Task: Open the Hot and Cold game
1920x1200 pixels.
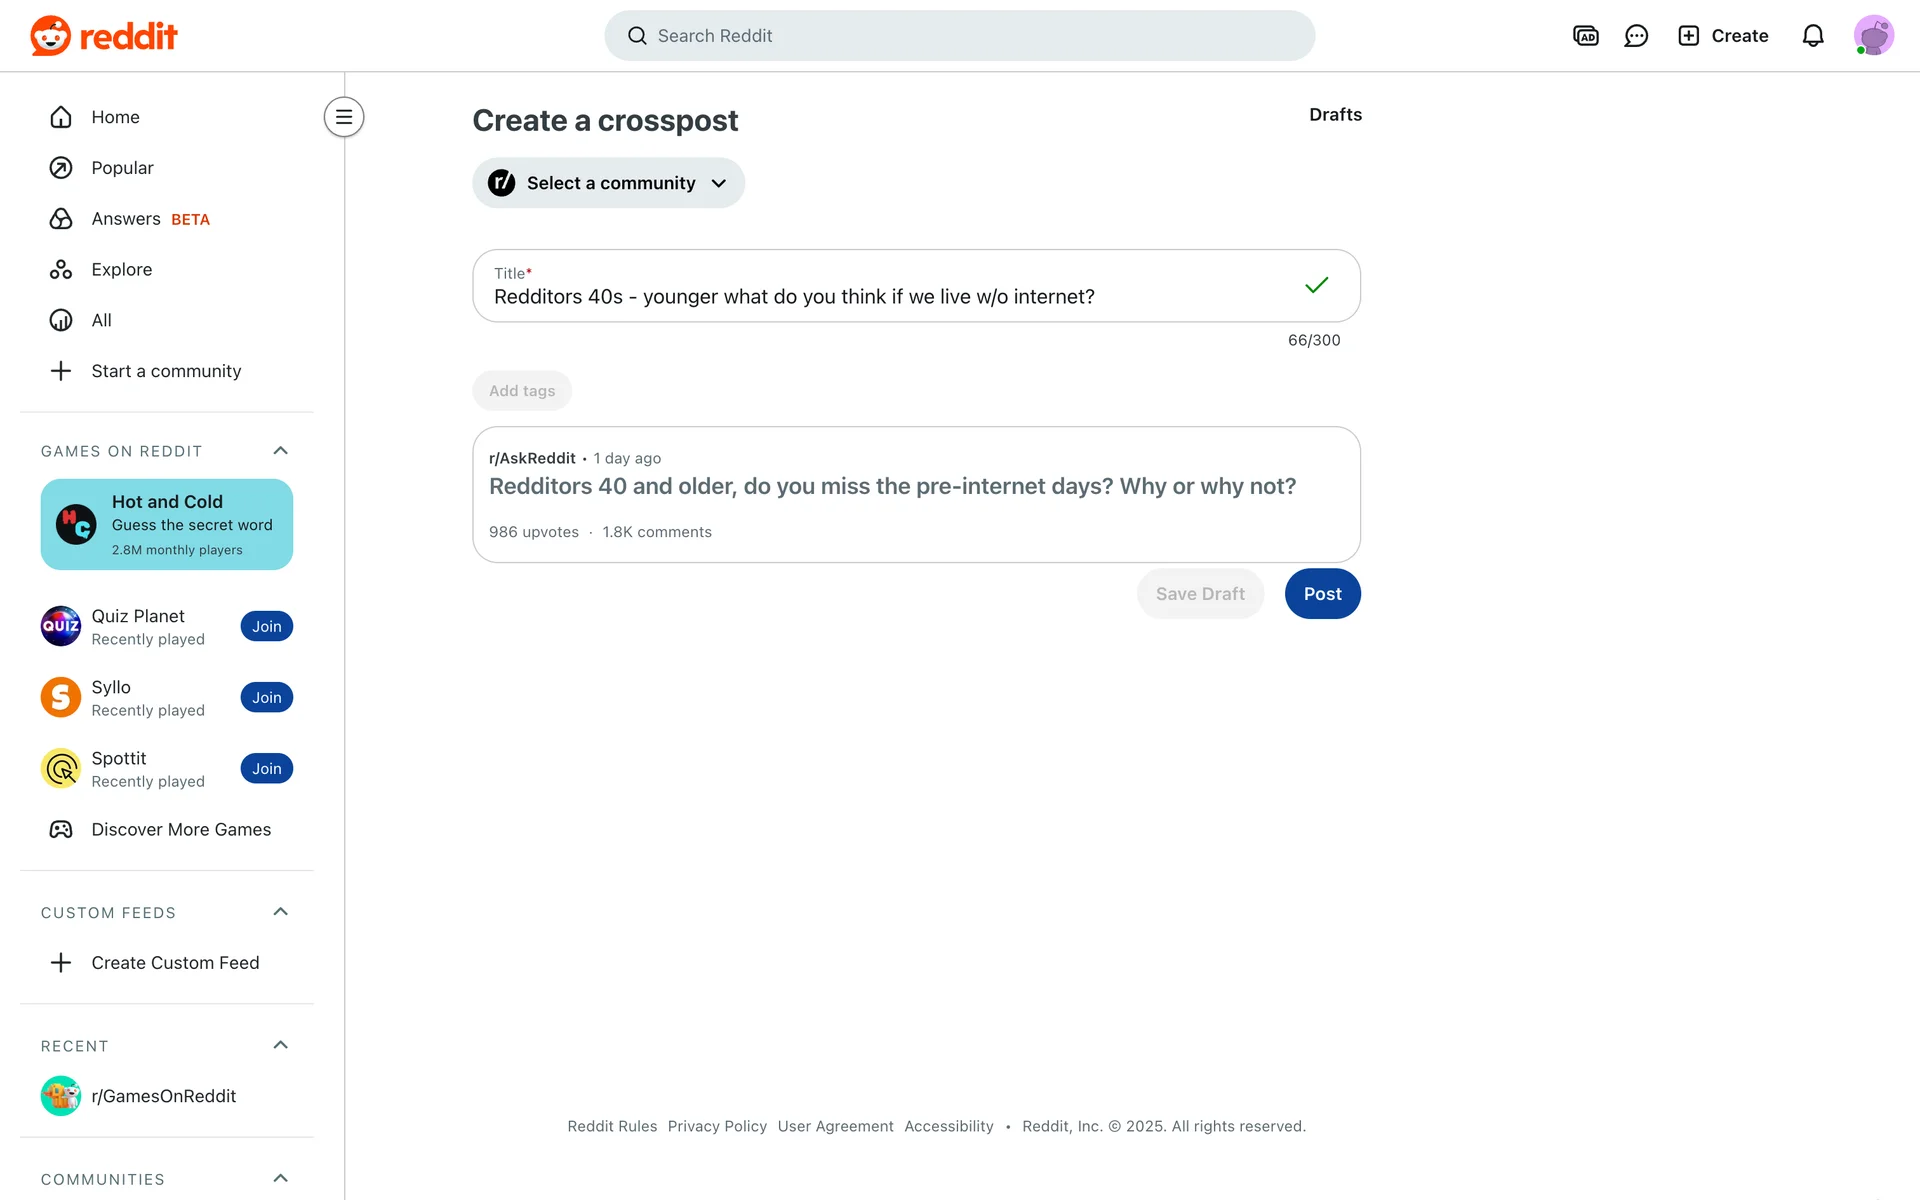Action: click(167, 524)
